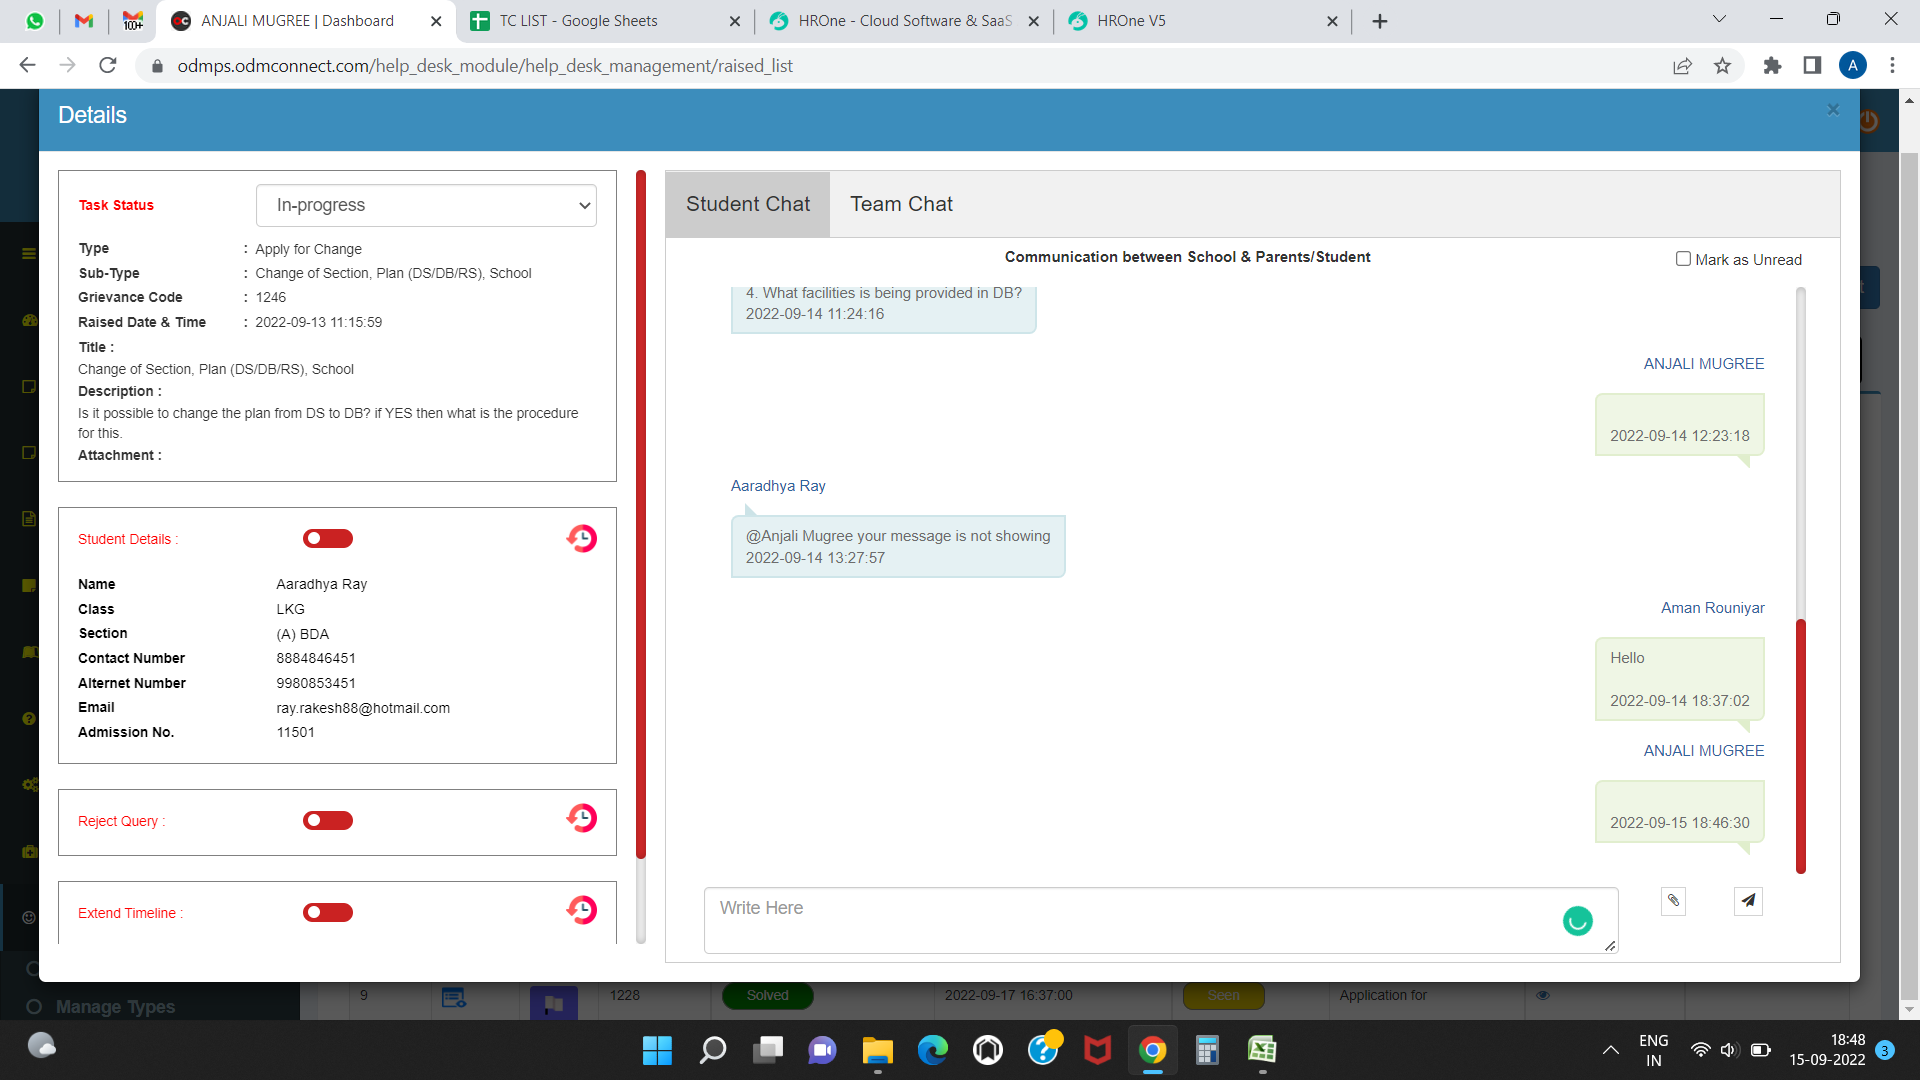Click the send message paper-plane icon

1747,901
